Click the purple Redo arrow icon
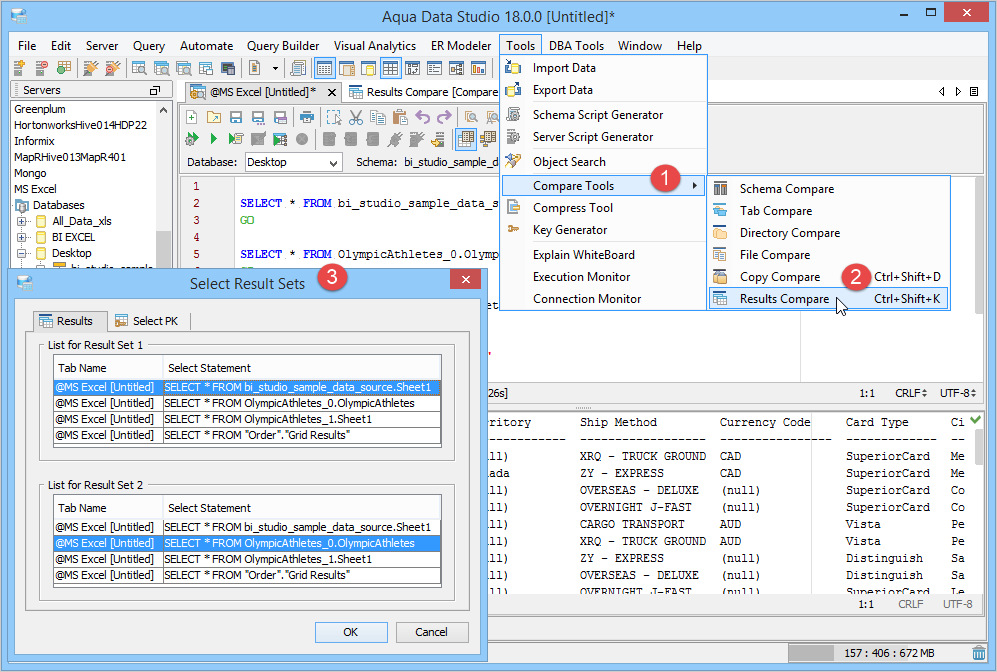 tap(442, 116)
